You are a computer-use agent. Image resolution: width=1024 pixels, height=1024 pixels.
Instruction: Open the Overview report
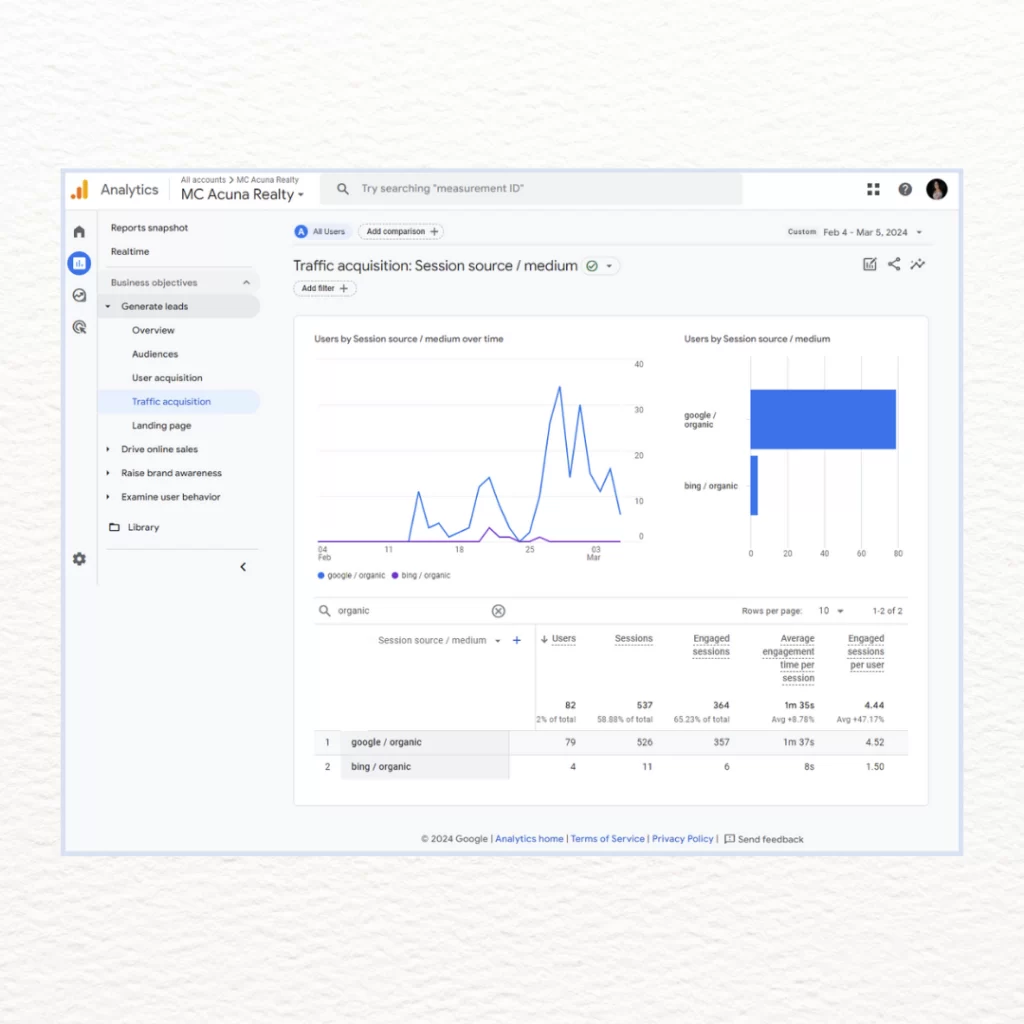point(153,330)
